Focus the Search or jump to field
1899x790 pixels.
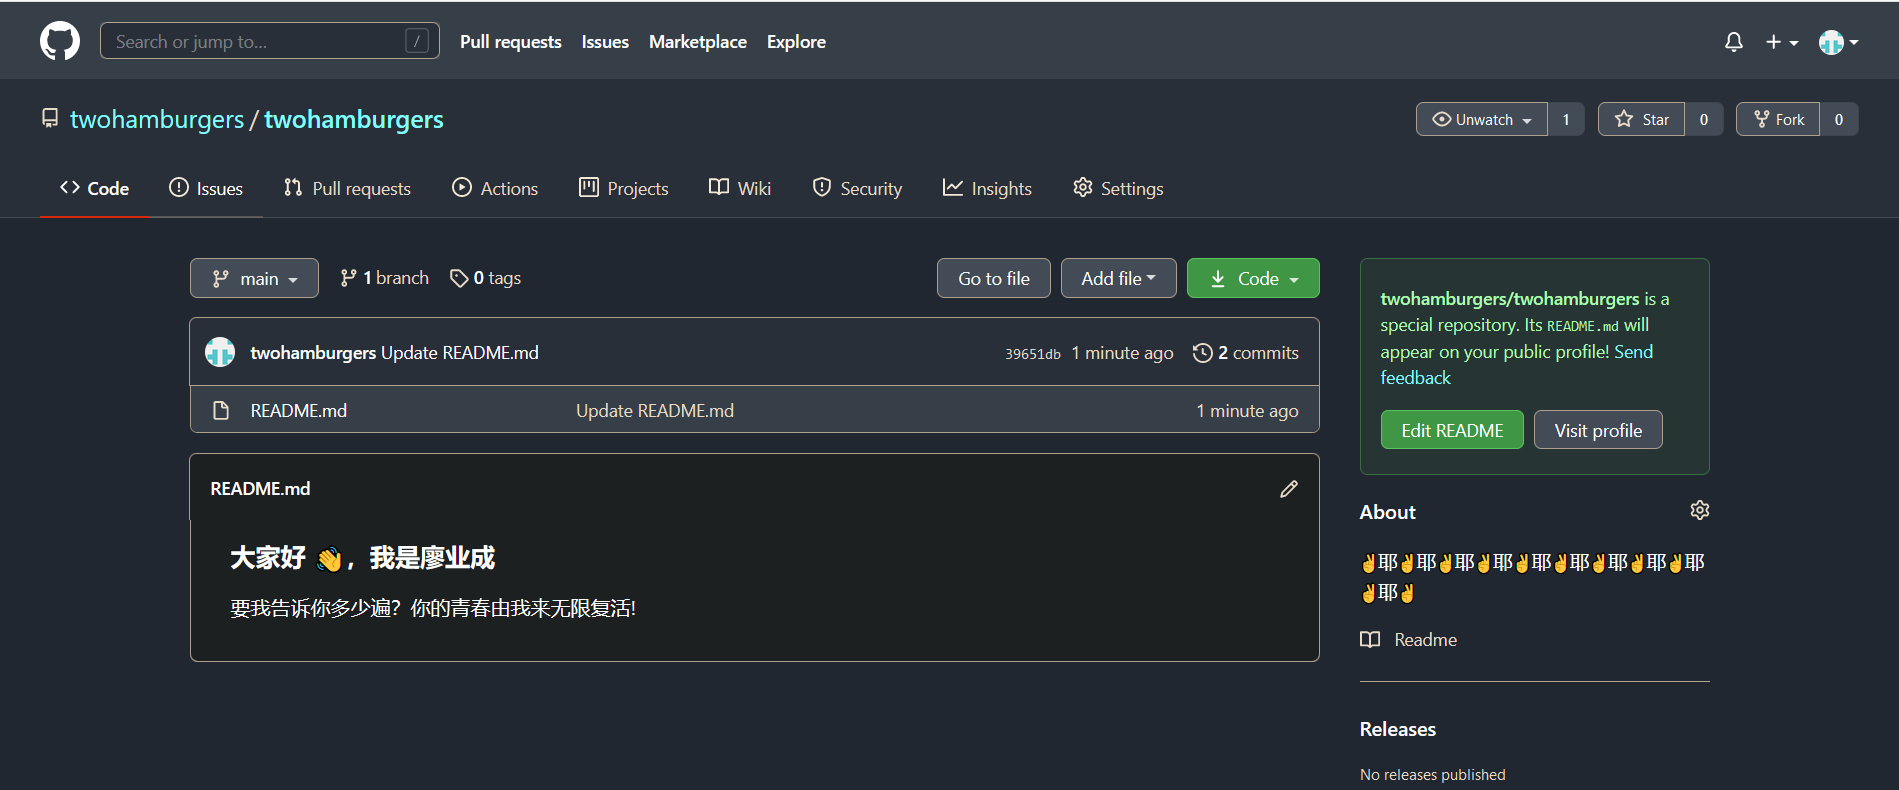tap(270, 41)
